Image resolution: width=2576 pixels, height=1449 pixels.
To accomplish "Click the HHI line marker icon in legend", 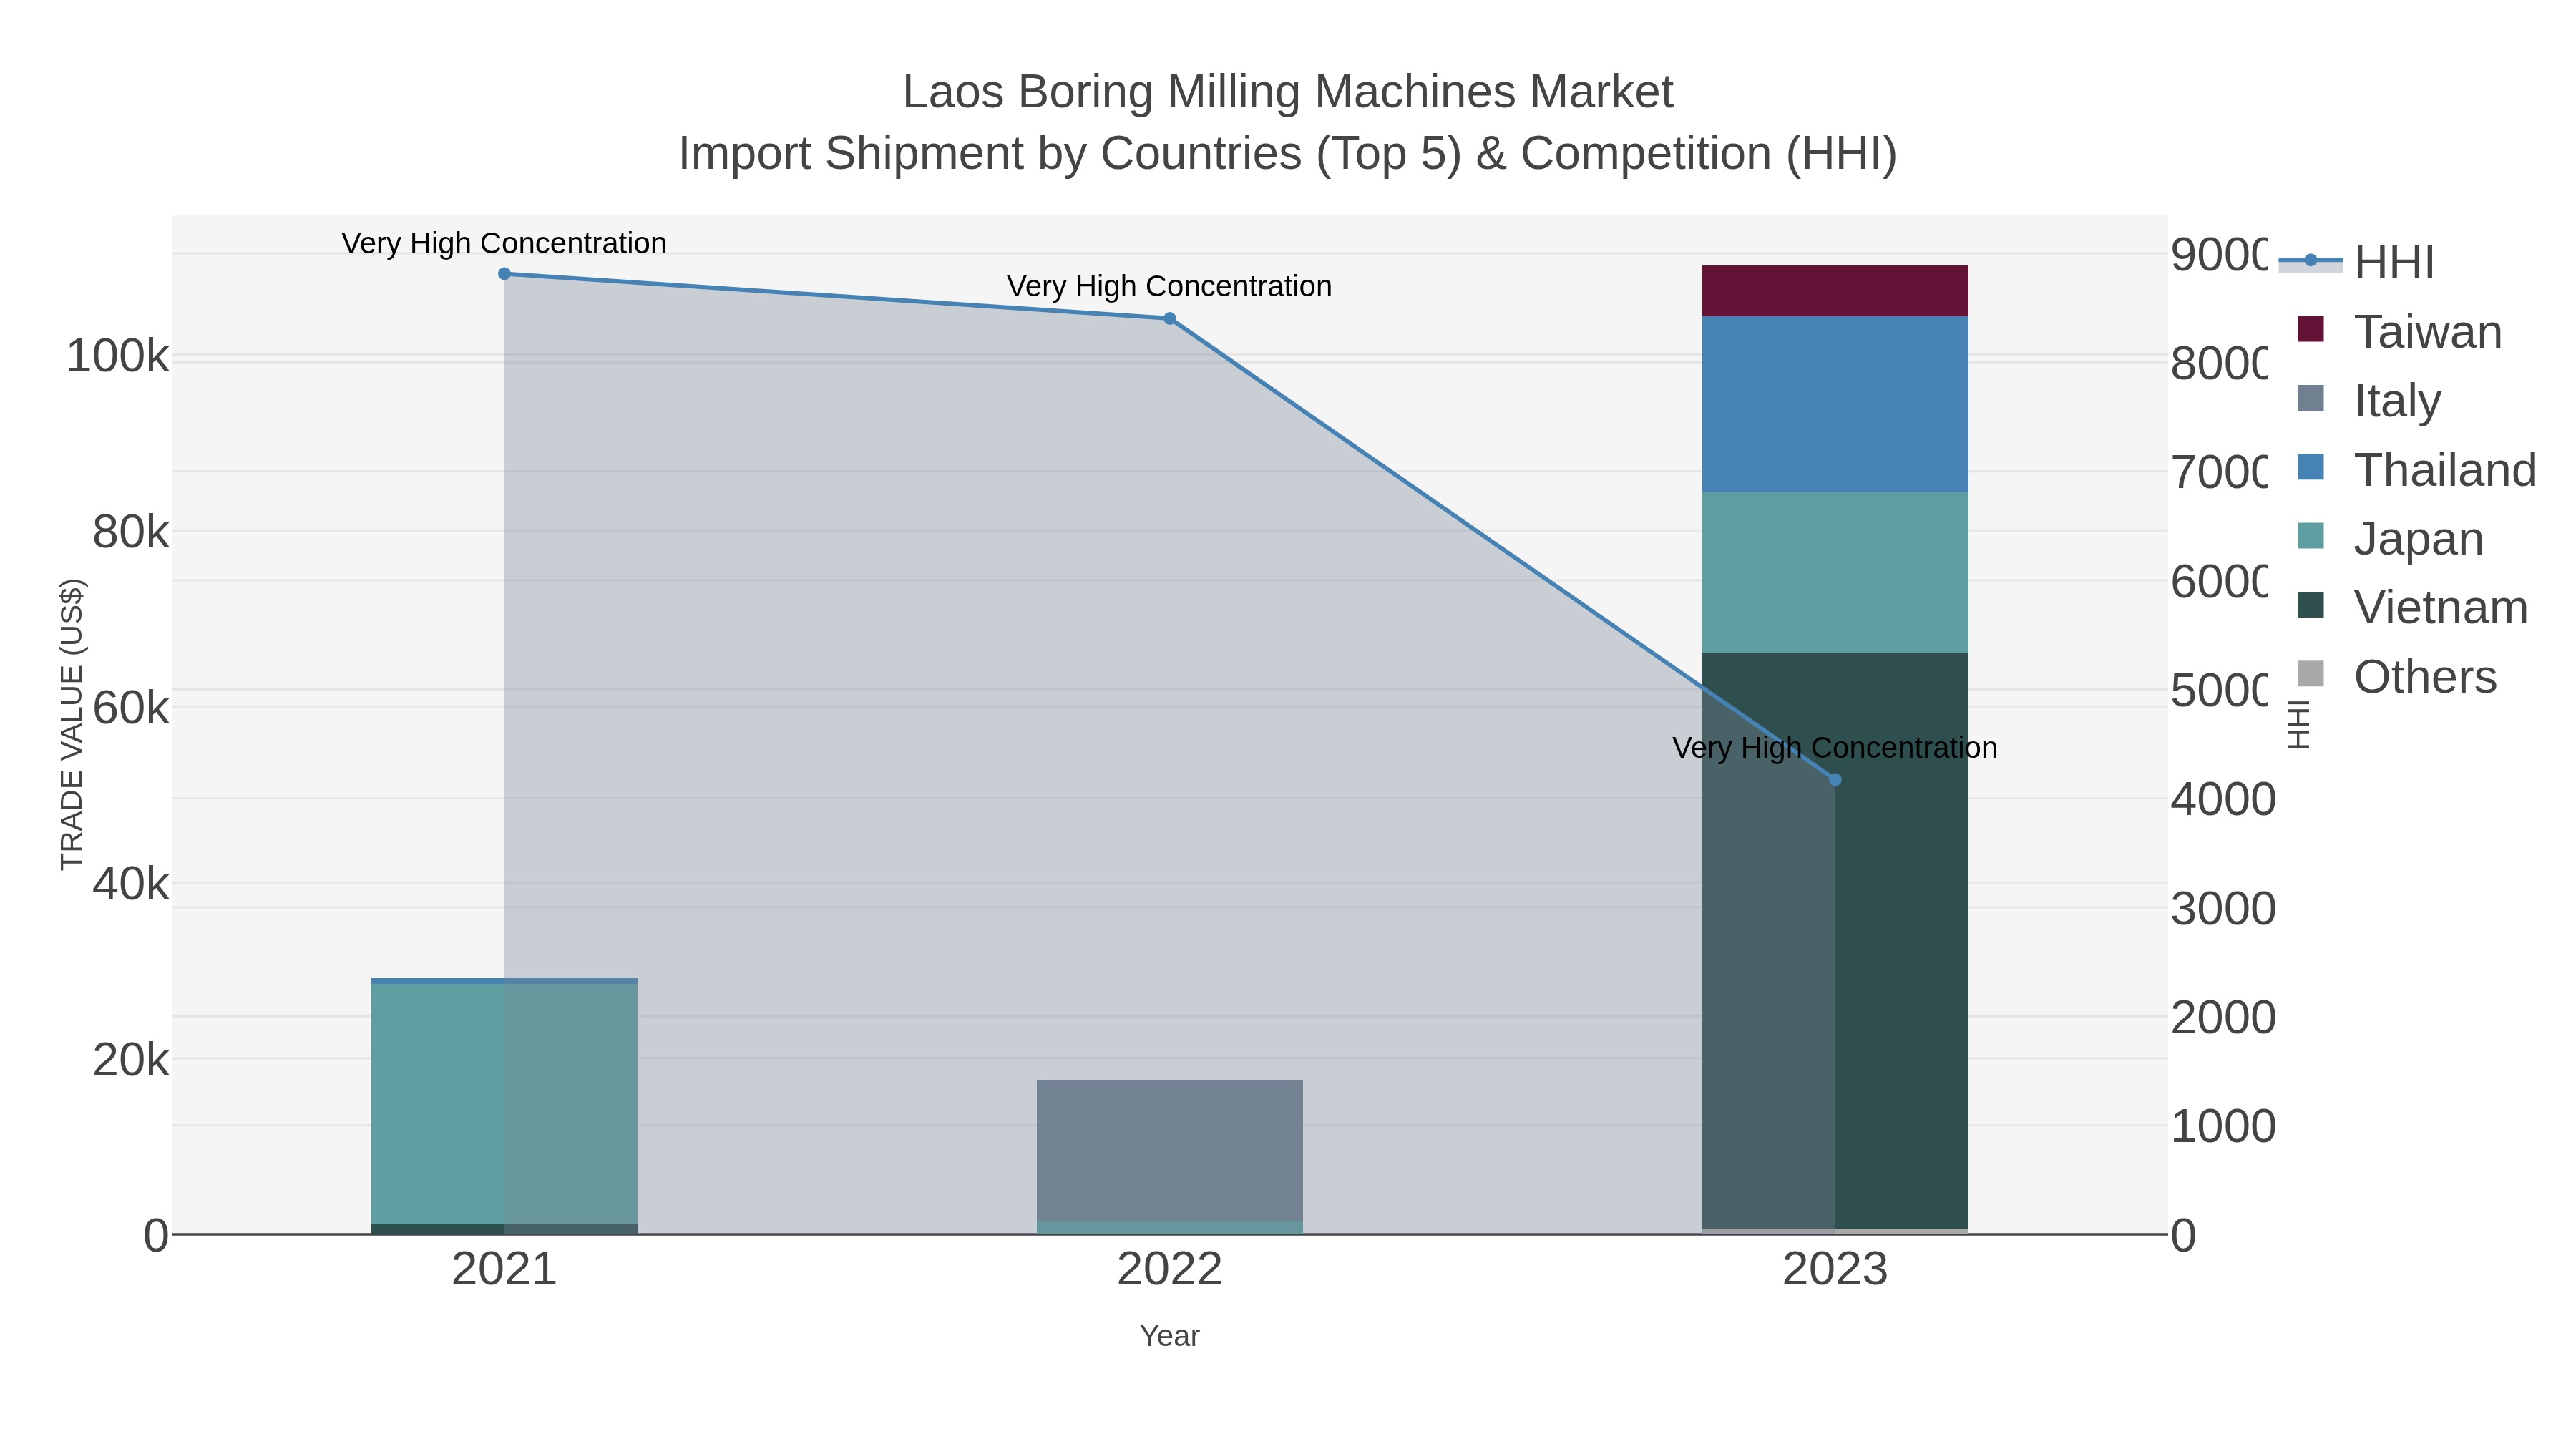I will coord(2311,261).
